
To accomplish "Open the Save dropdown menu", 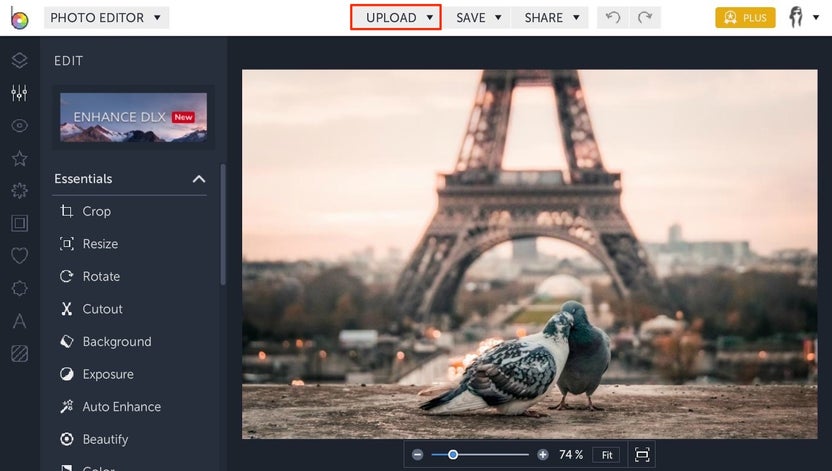I will (x=476, y=18).
